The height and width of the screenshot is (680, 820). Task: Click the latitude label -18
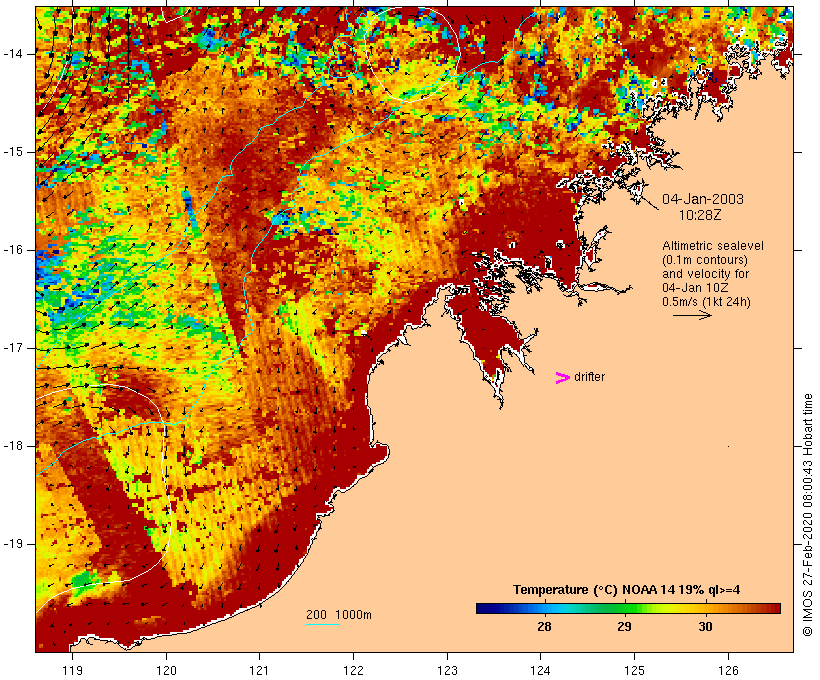click(13, 446)
